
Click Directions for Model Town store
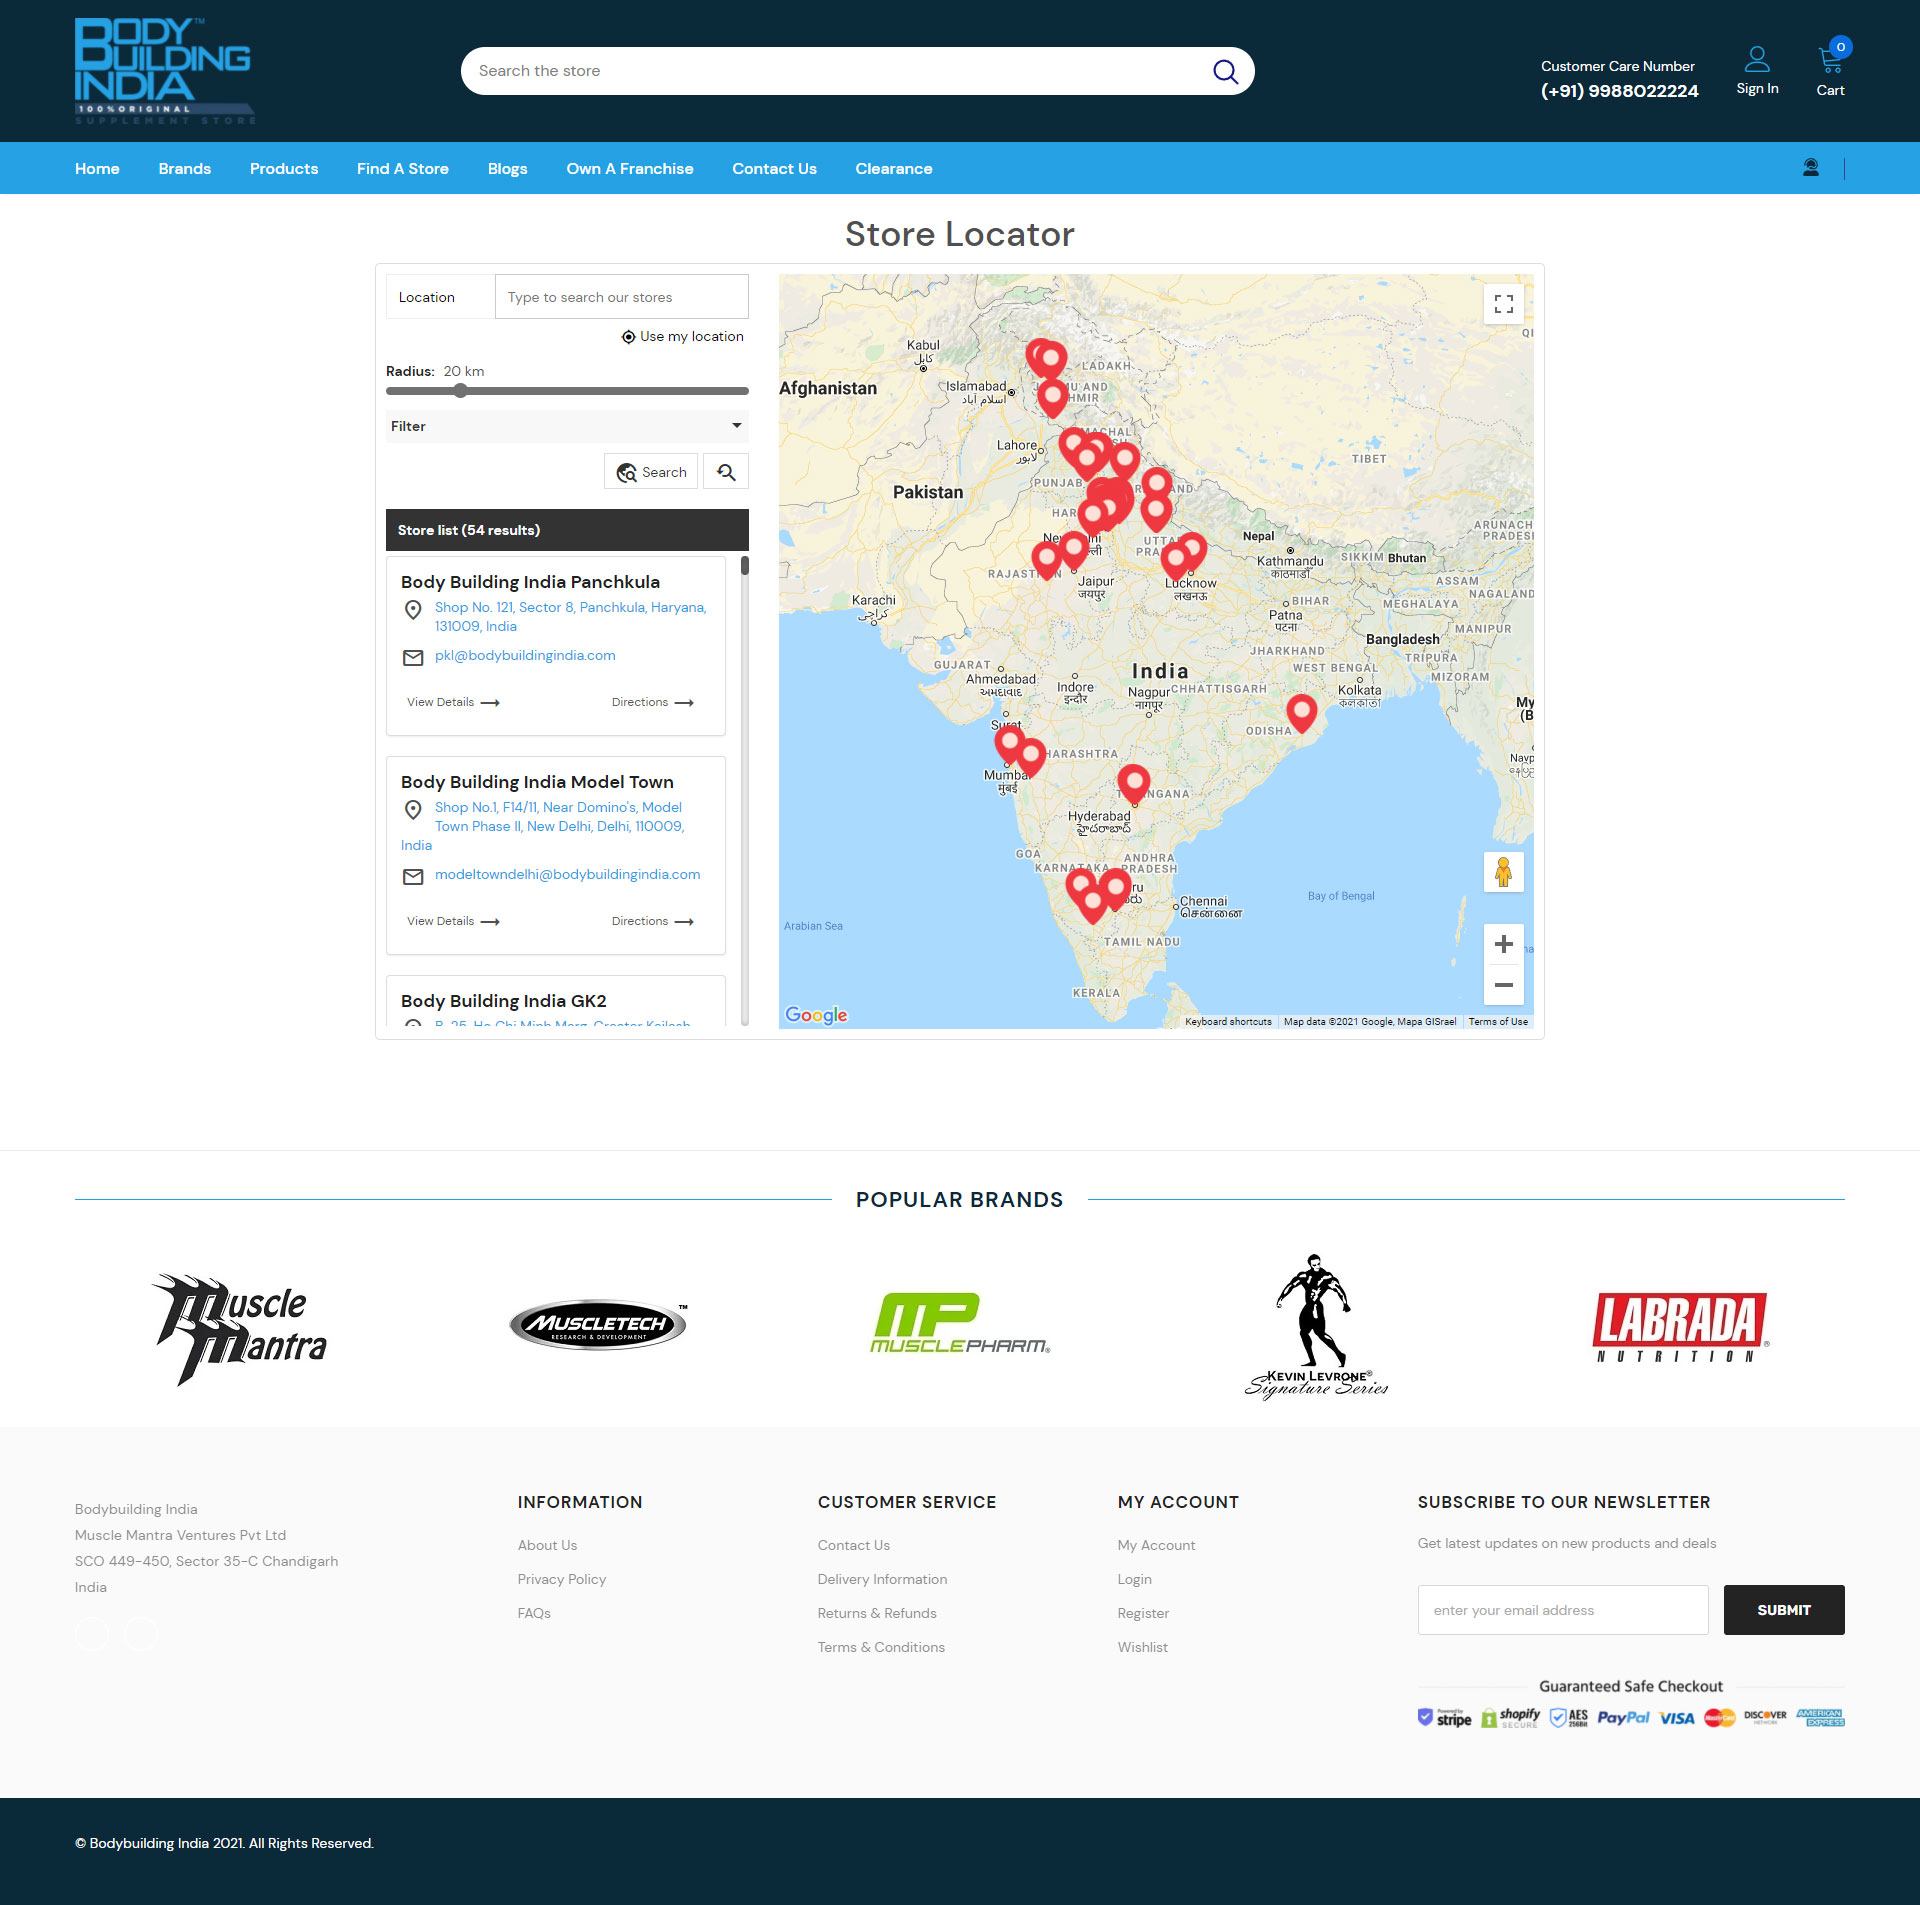pos(653,921)
